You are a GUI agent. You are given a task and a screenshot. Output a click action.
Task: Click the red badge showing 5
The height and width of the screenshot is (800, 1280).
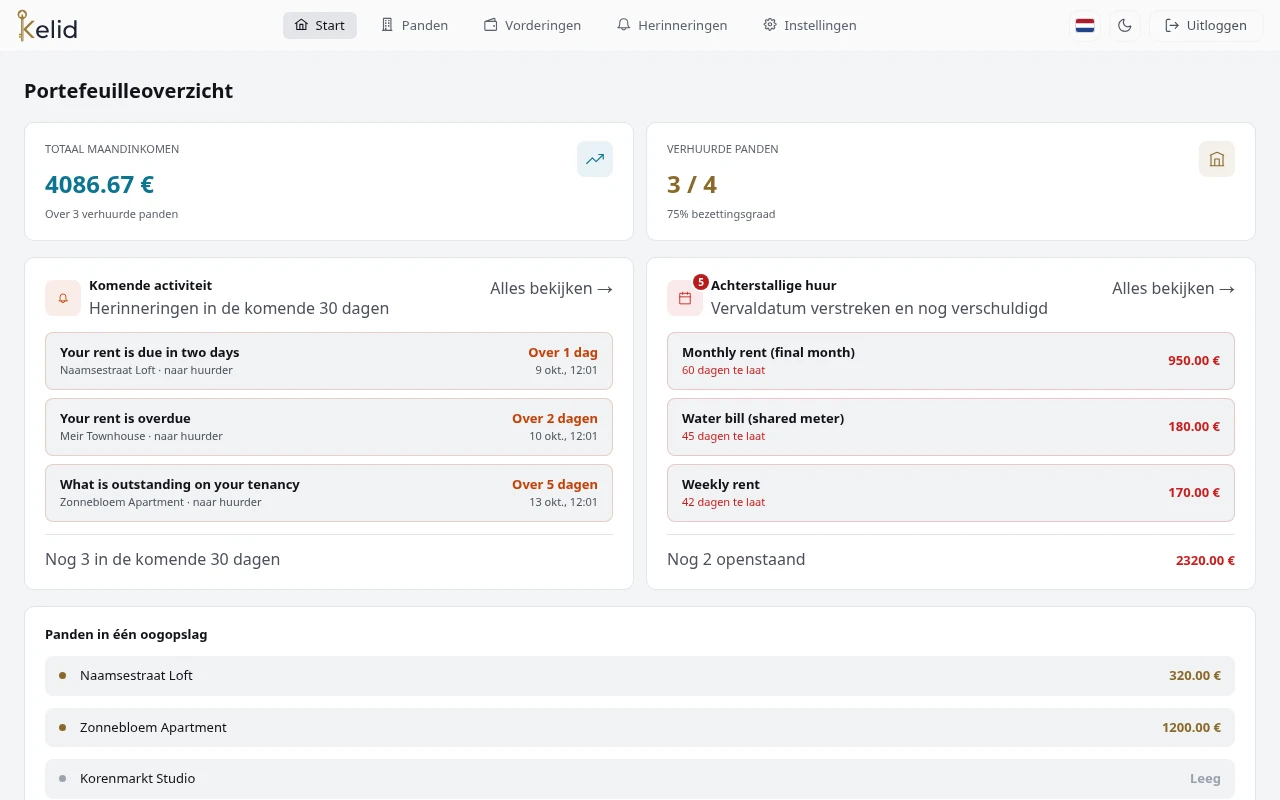[701, 282]
